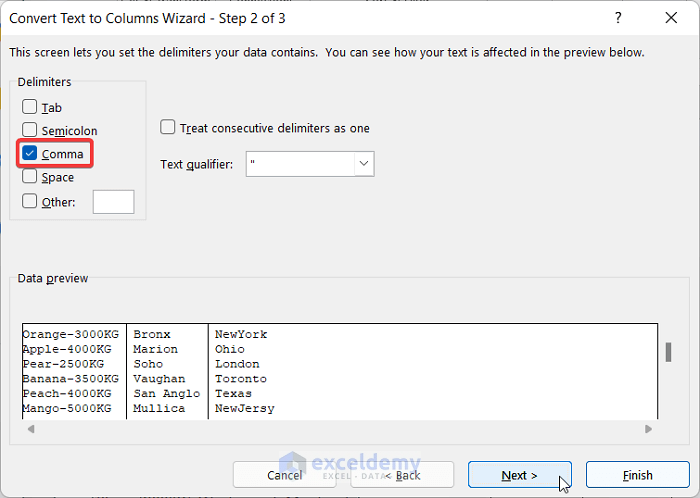Go back with the Back button

400,475
